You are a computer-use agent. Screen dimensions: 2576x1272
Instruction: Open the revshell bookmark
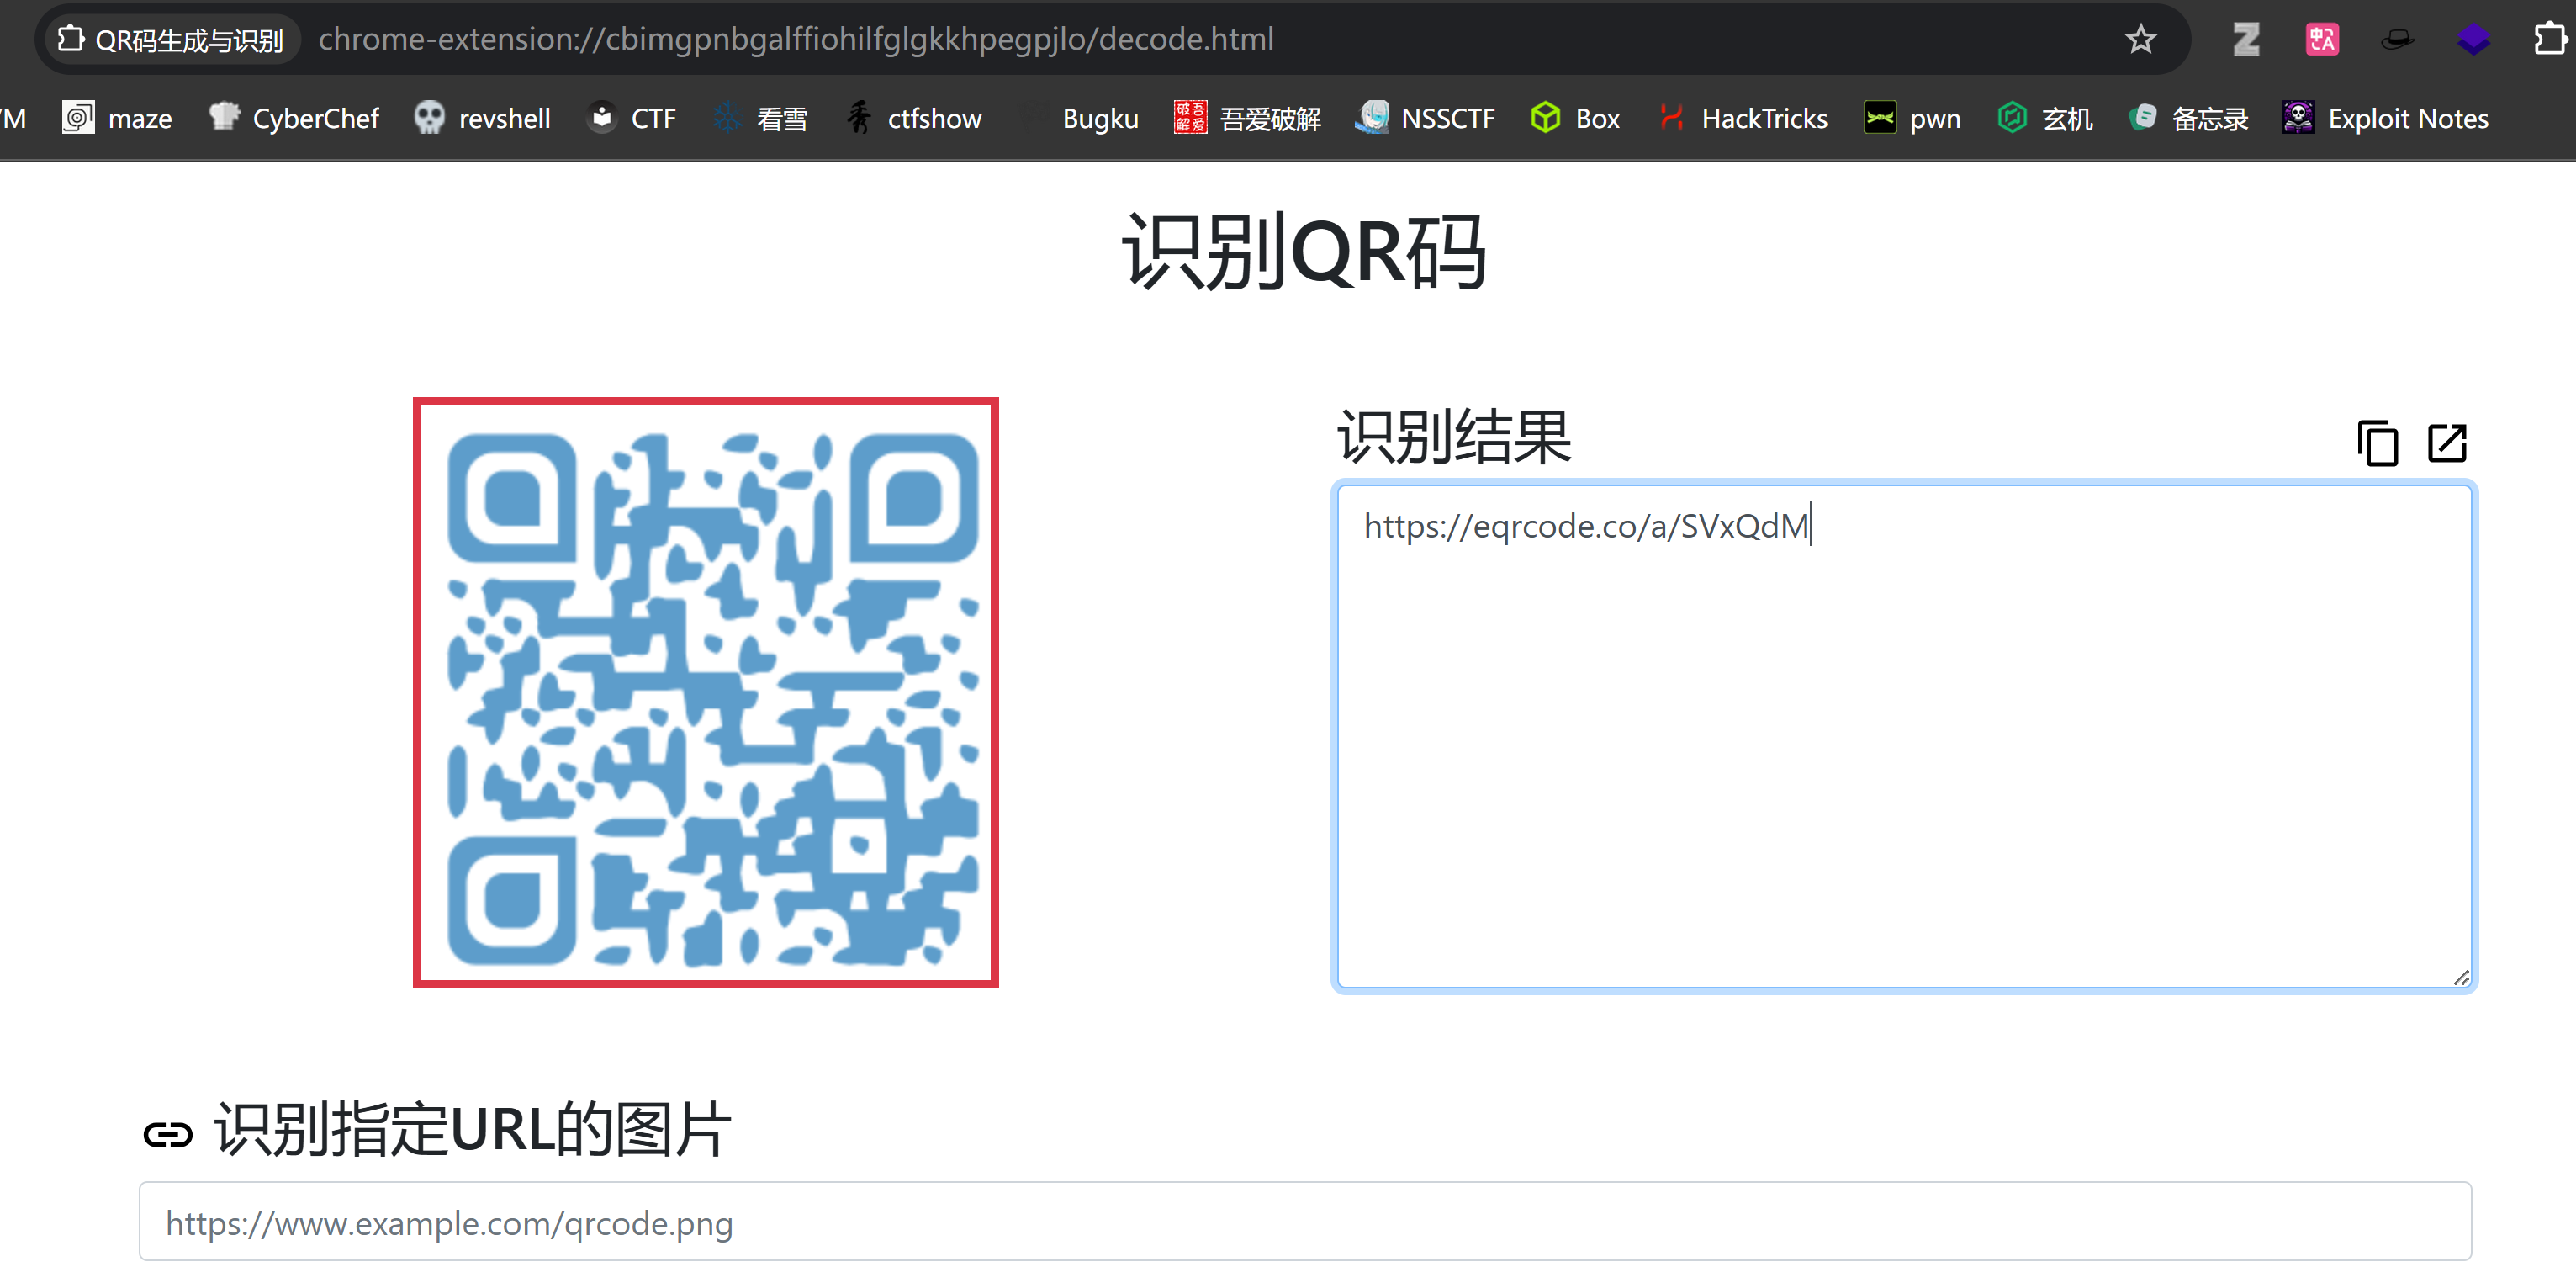(x=483, y=118)
